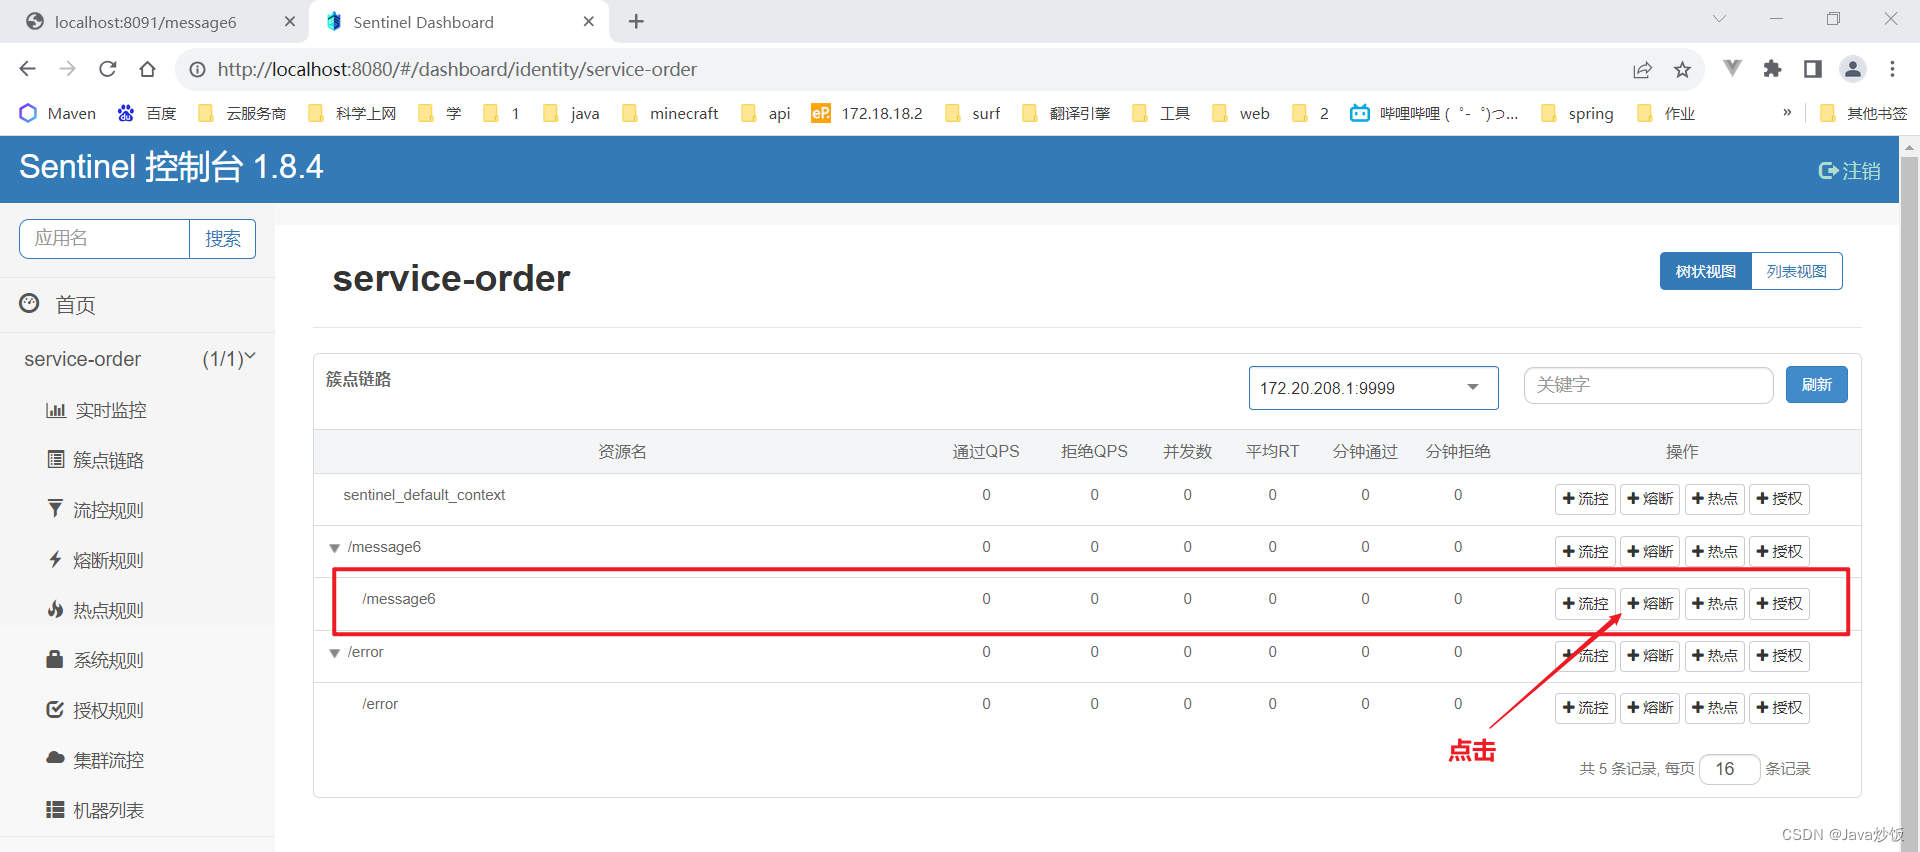Open the 172.18.18.2 bookmark
The image size is (1920, 852).
point(867,113)
